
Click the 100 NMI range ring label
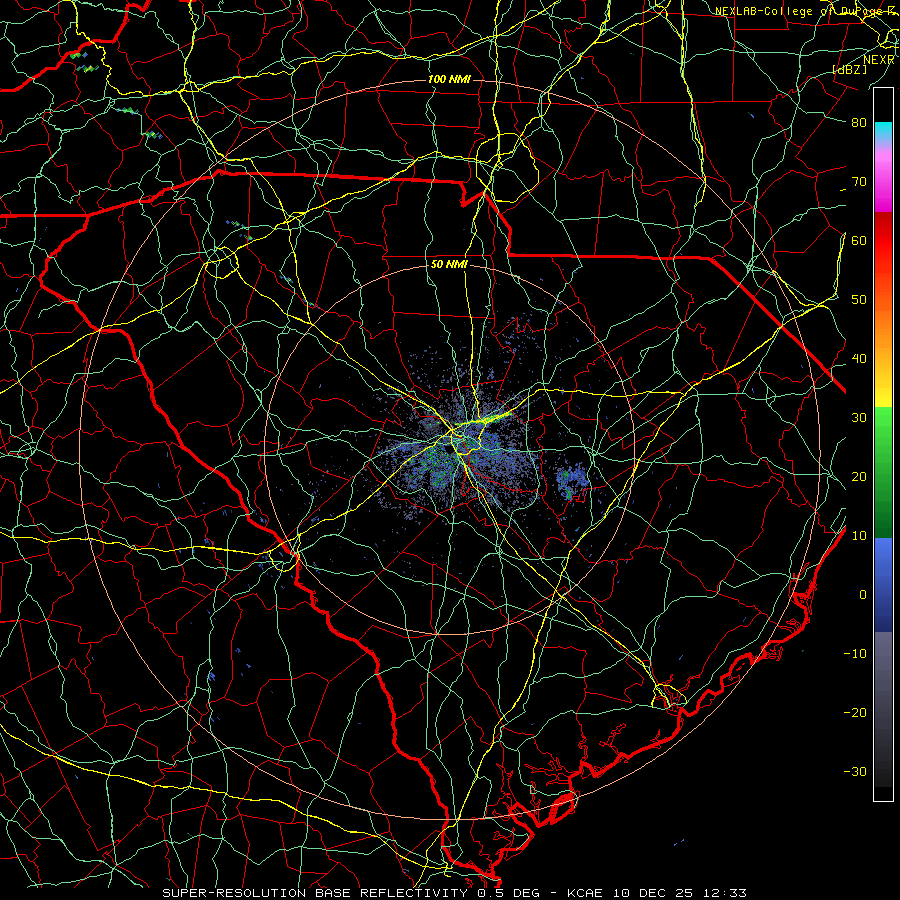pos(449,79)
